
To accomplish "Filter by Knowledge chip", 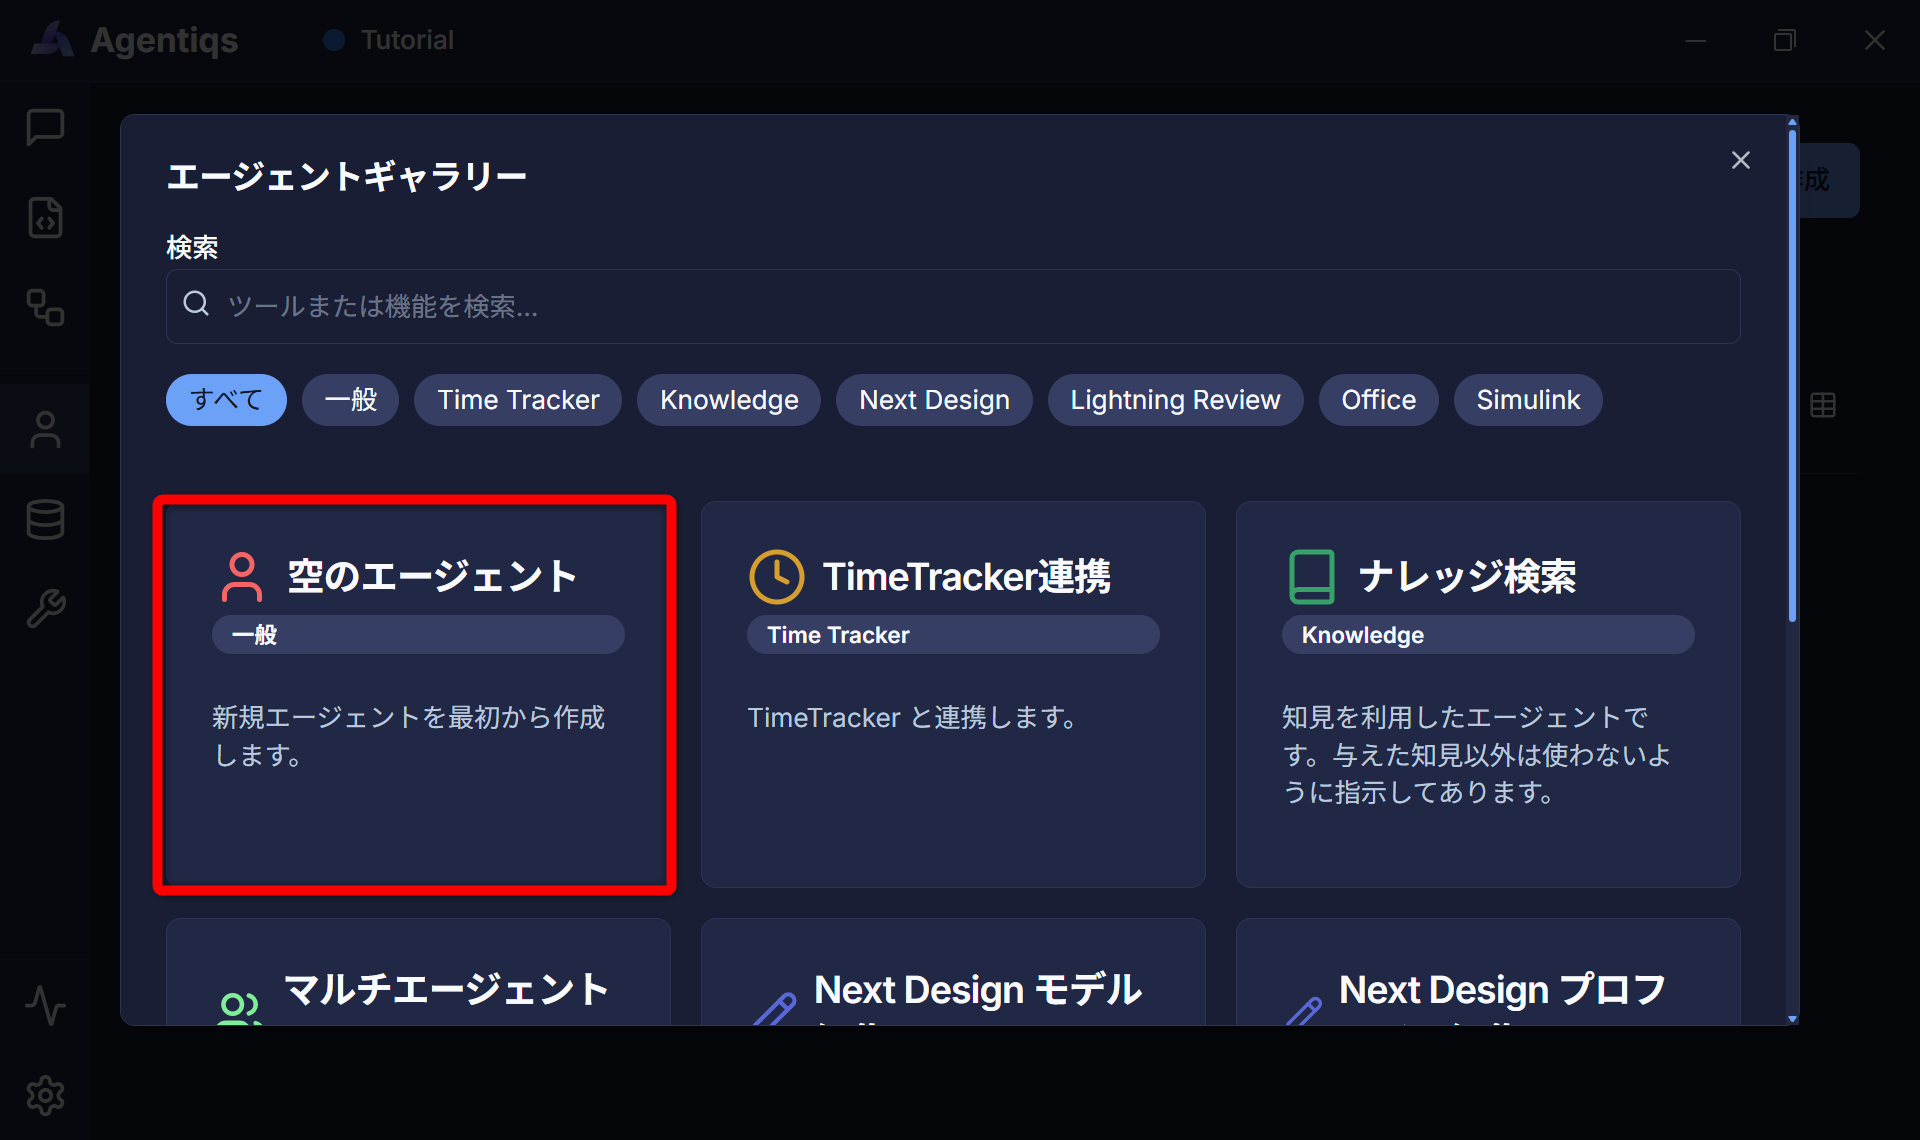I will pos(729,400).
